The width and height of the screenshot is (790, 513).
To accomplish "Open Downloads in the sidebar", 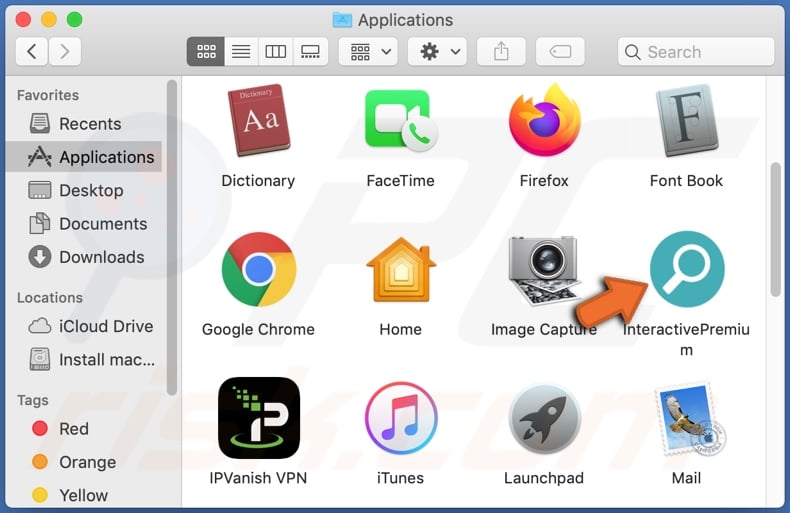I will [x=84, y=256].
